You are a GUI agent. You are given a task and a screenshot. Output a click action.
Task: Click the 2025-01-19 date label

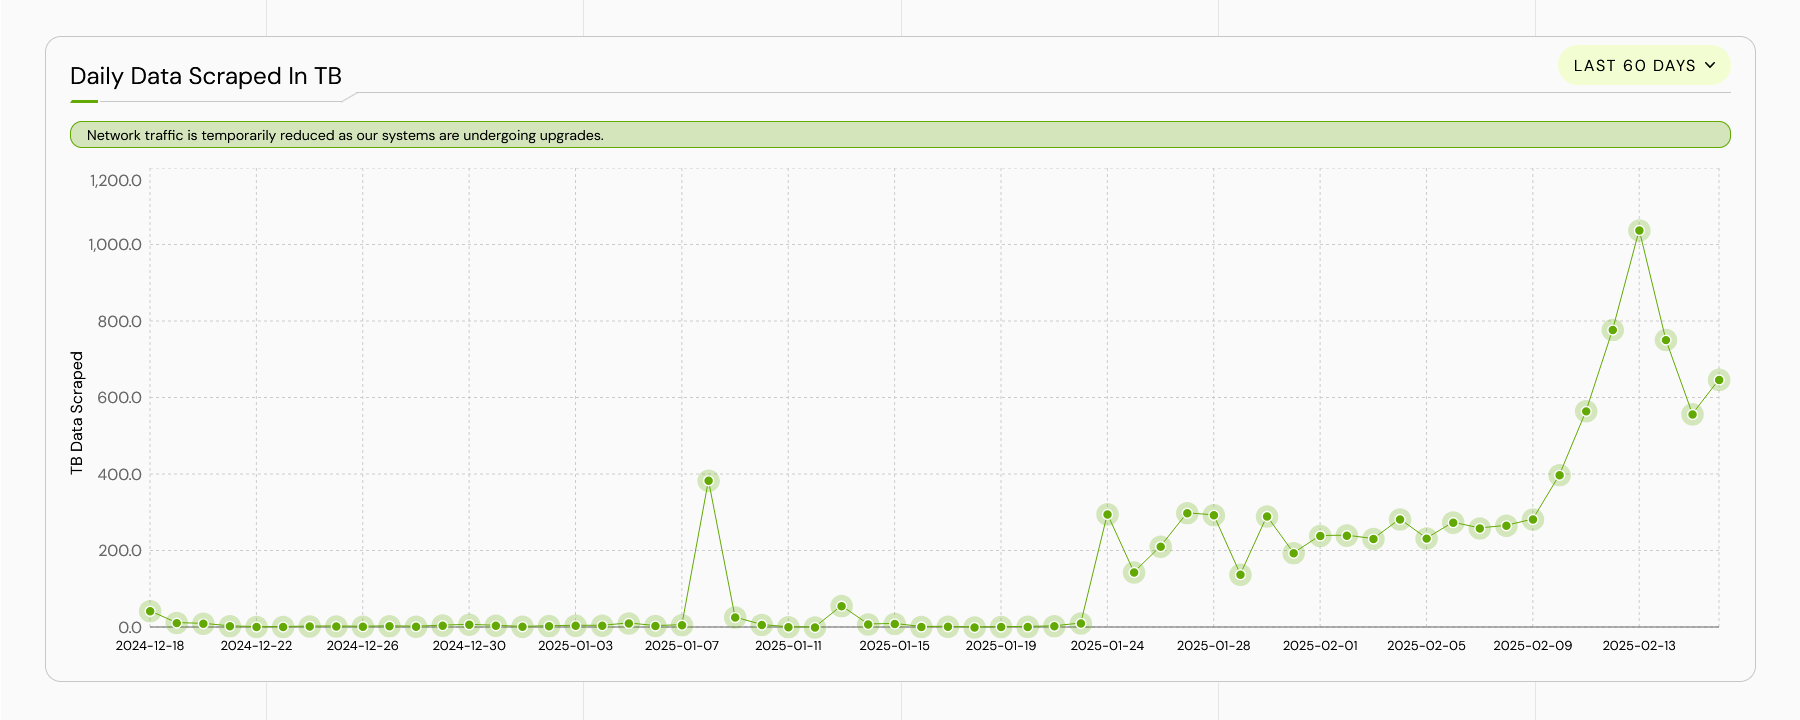click(1001, 646)
